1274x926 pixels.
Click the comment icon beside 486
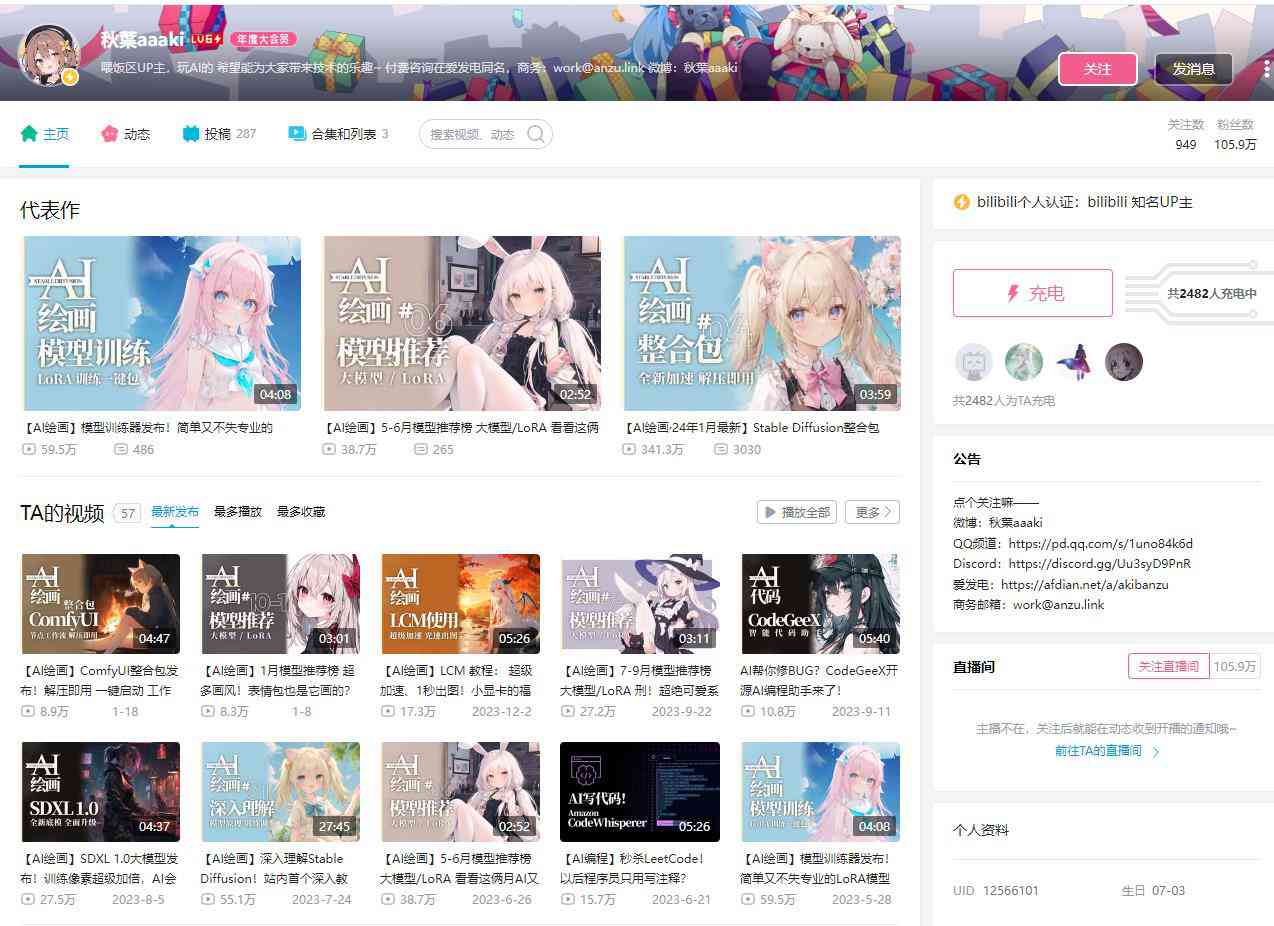point(121,450)
